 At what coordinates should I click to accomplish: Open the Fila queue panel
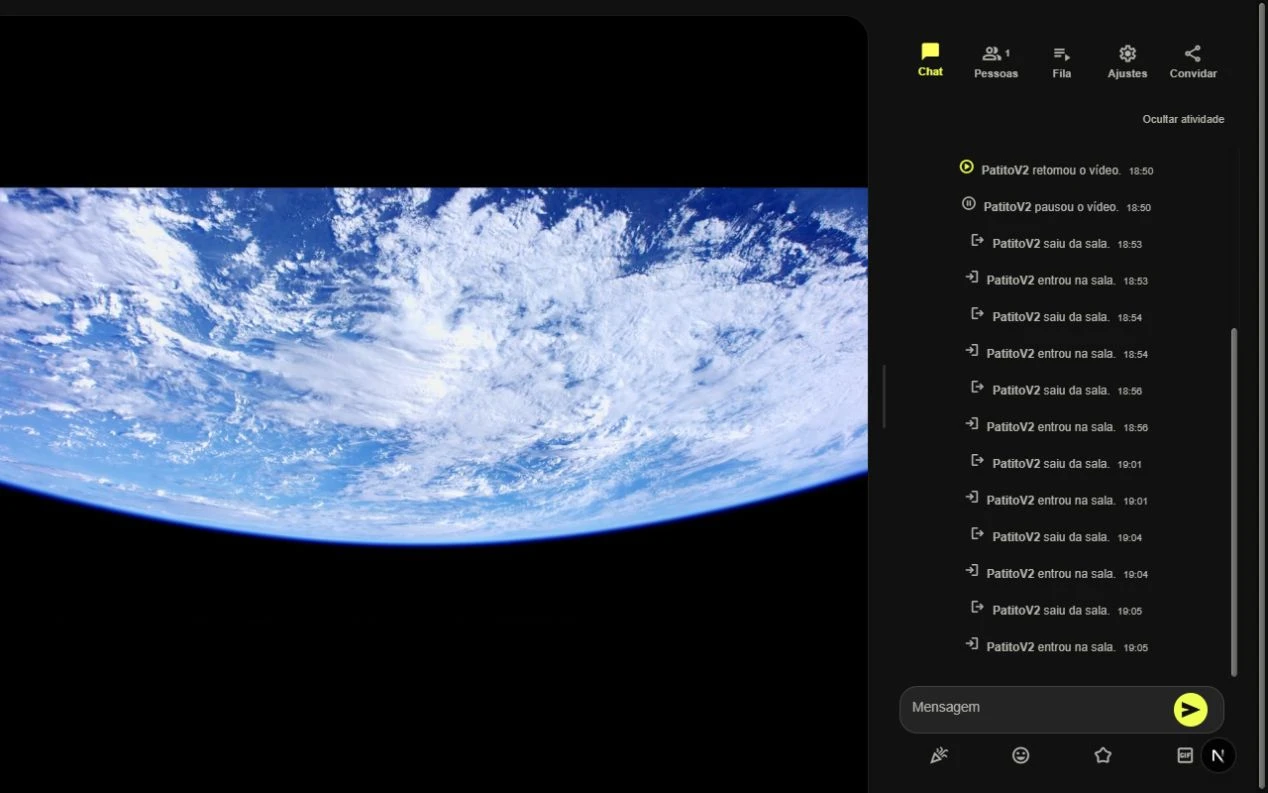click(x=1062, y=62)
